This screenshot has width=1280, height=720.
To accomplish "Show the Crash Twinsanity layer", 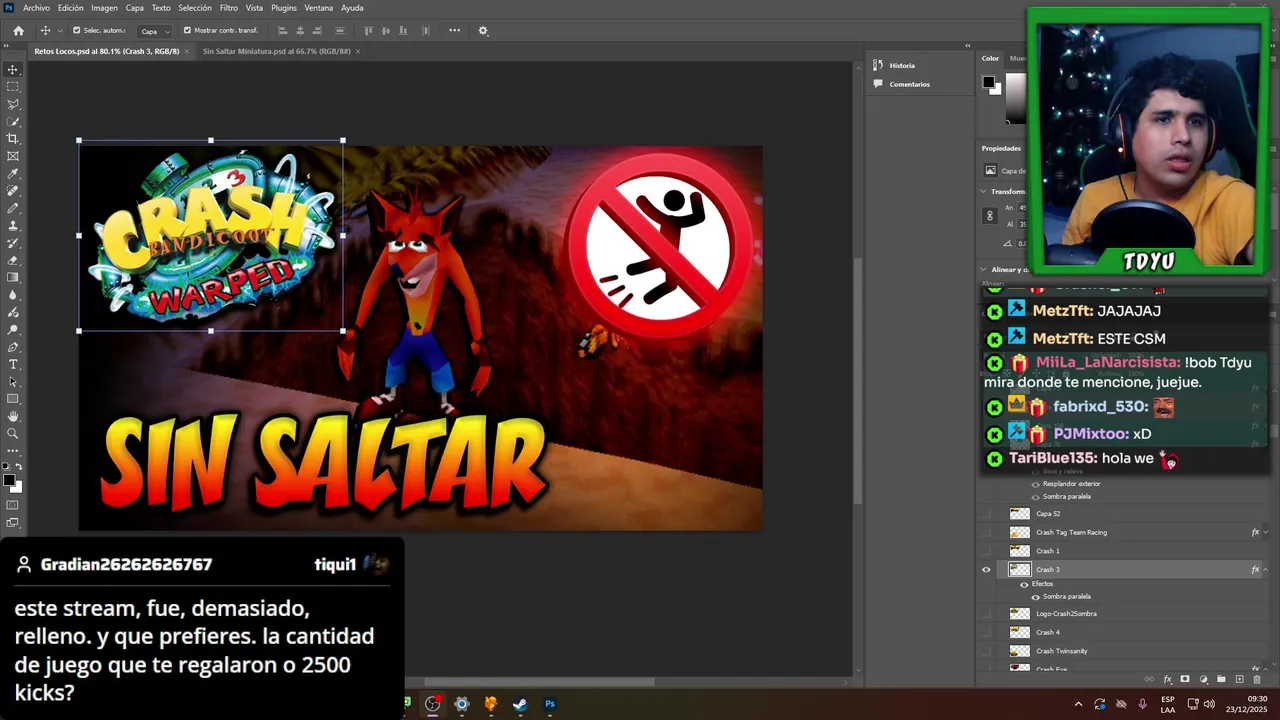I will coord(986,651).
